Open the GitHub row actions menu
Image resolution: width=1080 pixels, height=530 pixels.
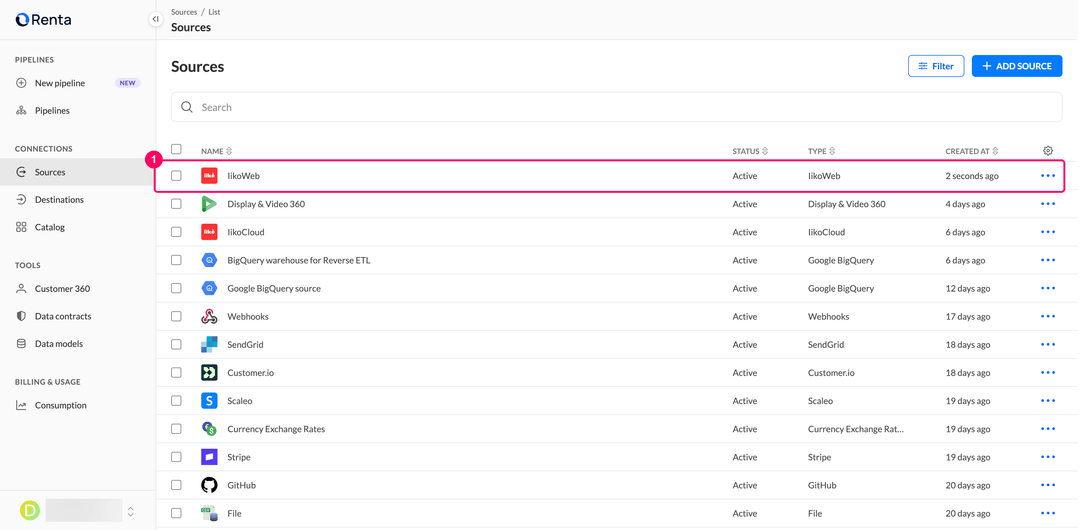click(1048, 485)
